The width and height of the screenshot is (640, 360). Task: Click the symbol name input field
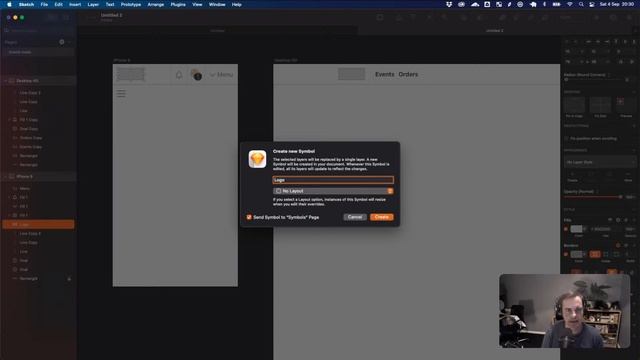click(333, 180)
